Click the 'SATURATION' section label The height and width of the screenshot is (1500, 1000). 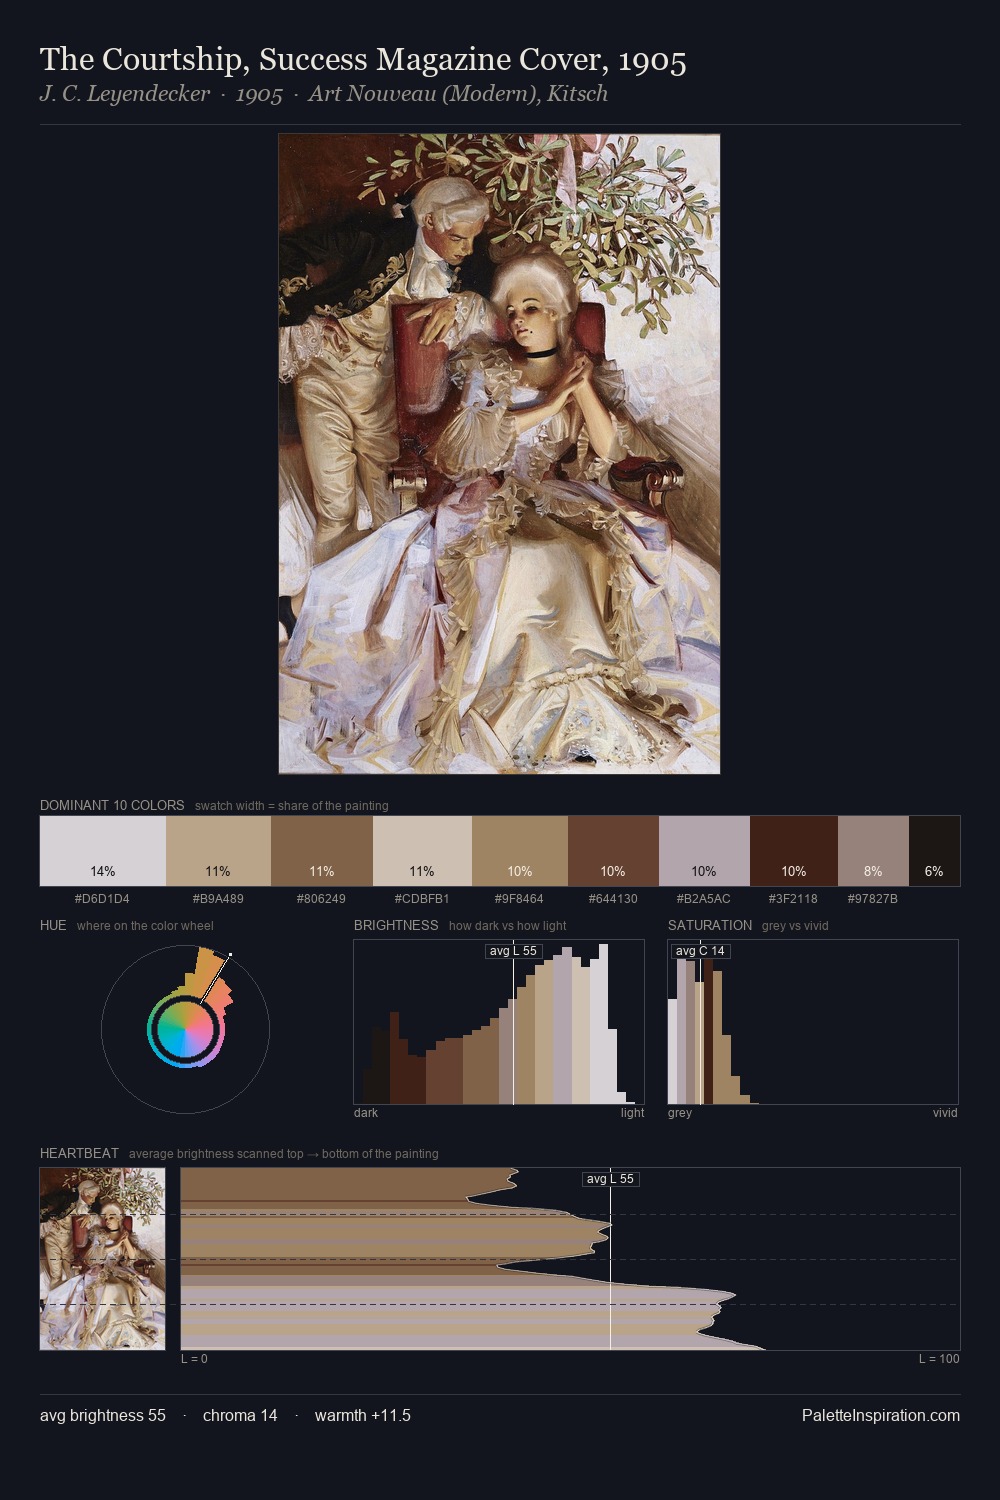[710, 925]
